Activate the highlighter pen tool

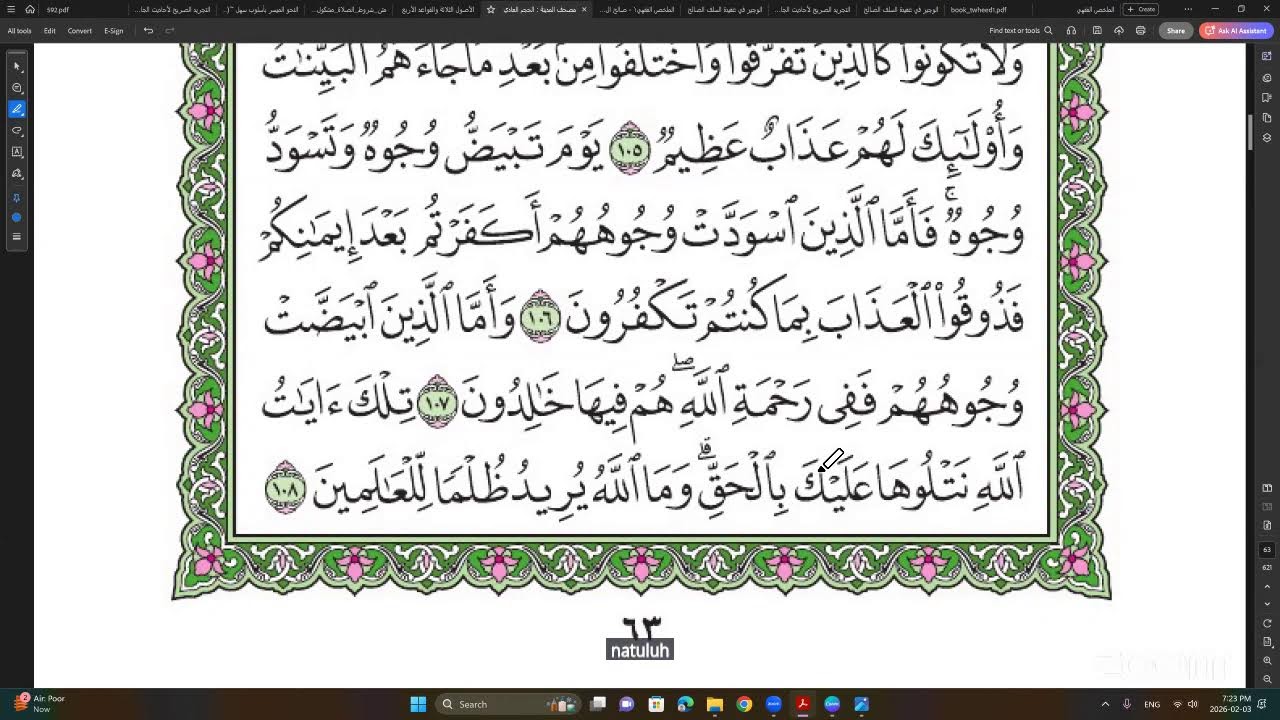point(17,109)
